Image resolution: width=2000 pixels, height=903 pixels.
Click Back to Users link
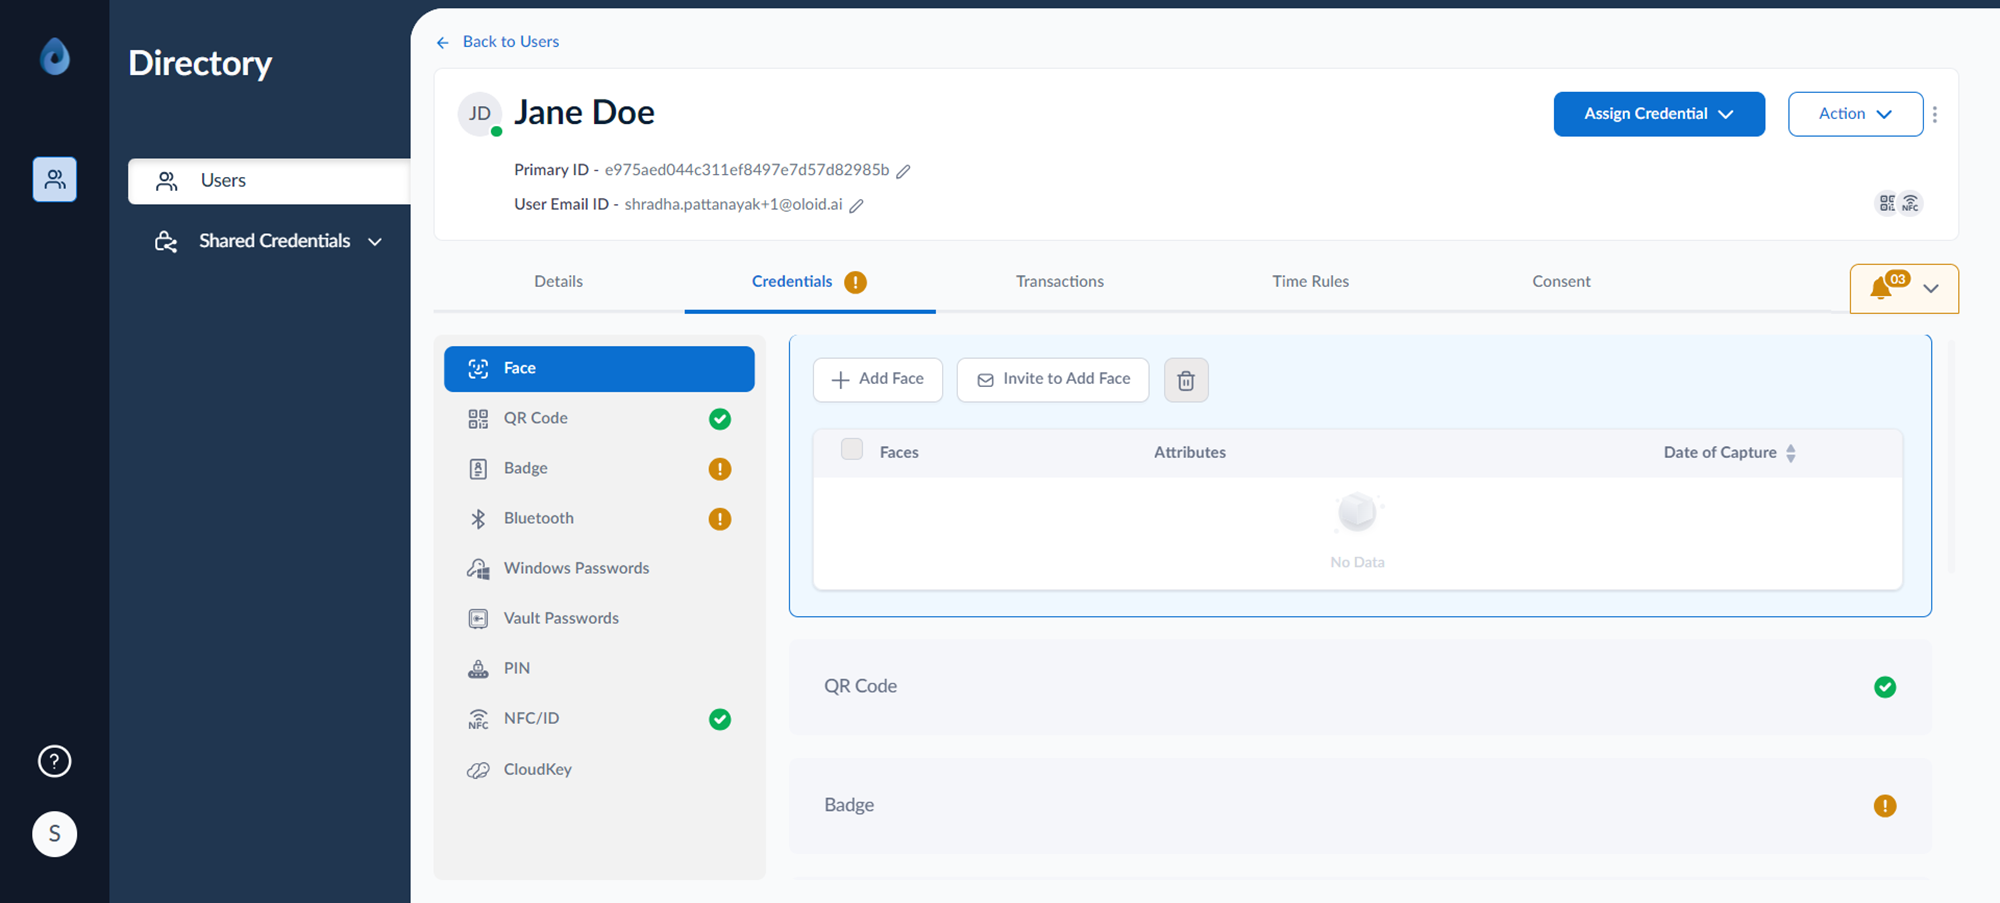(511, 42)
